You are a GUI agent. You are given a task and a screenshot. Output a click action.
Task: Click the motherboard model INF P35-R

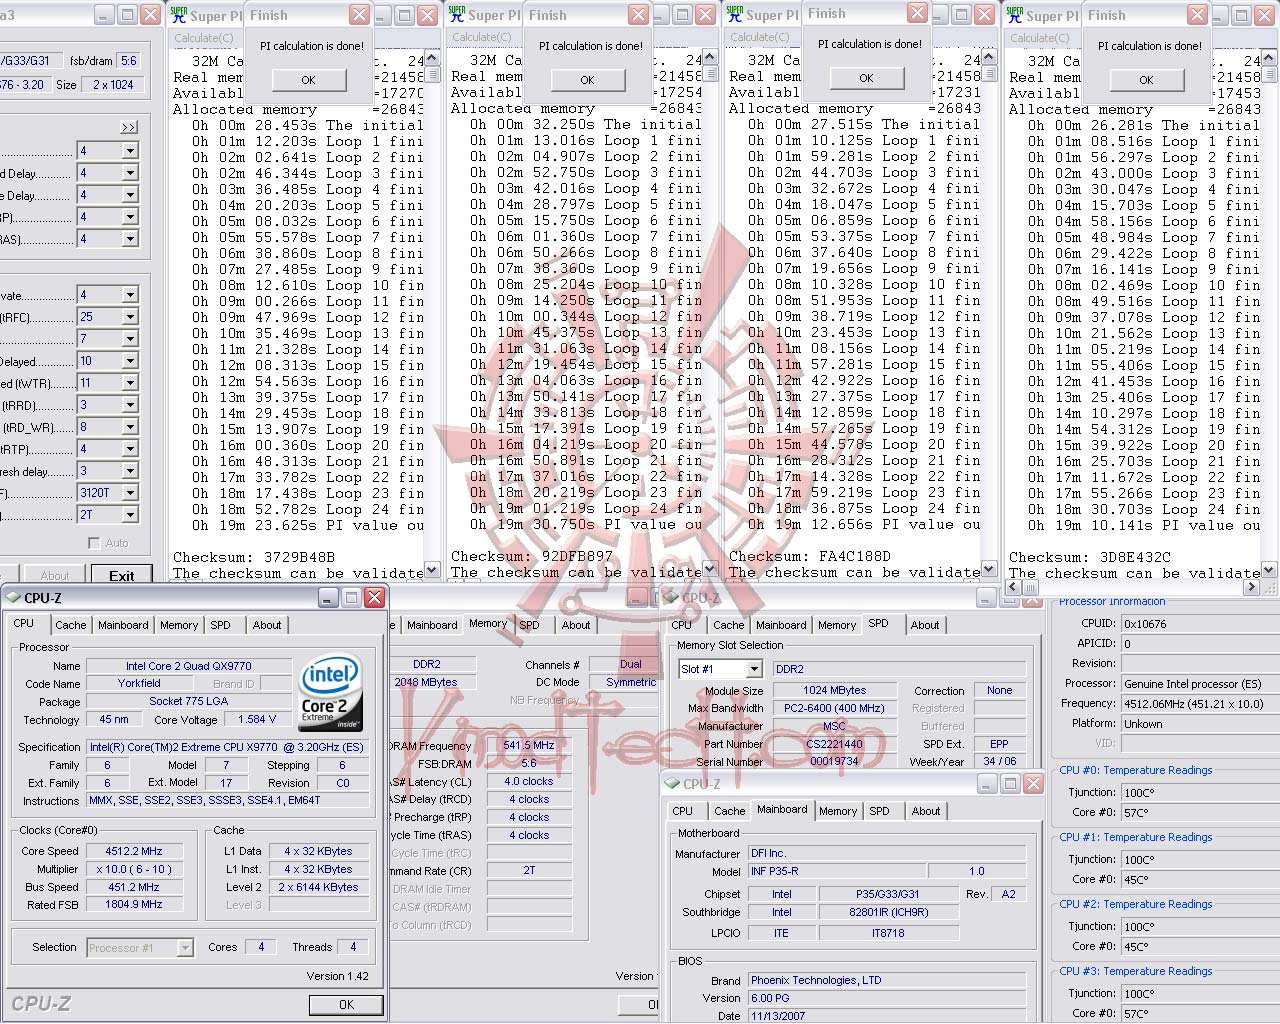coord(835,871)
